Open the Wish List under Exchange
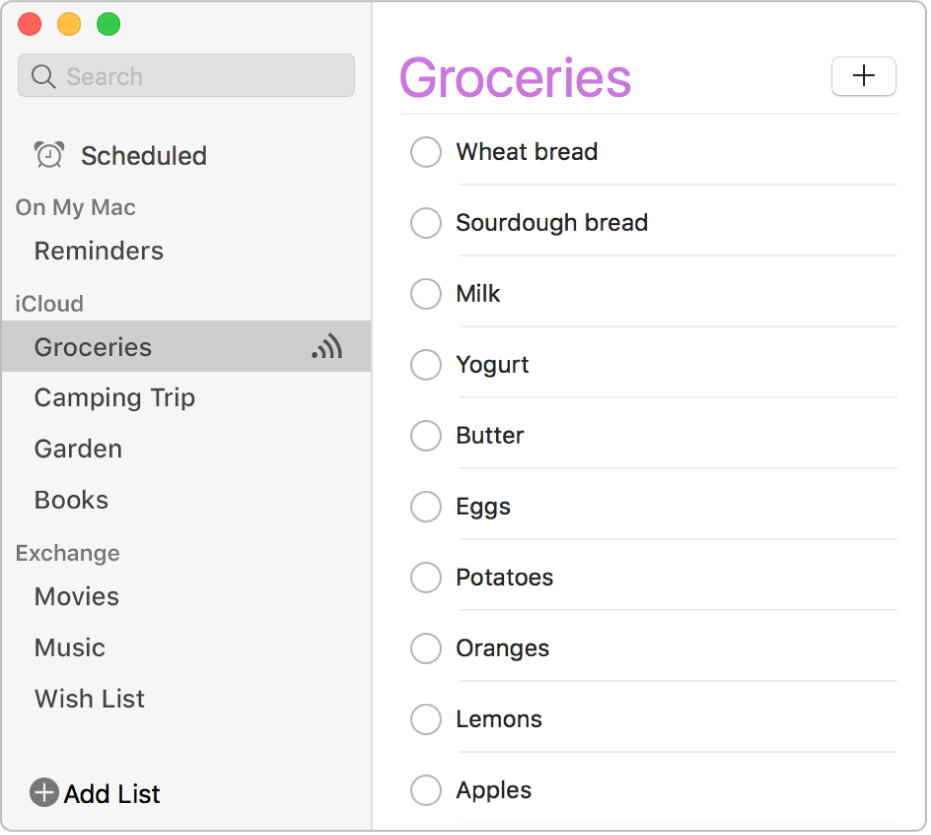 89,698
